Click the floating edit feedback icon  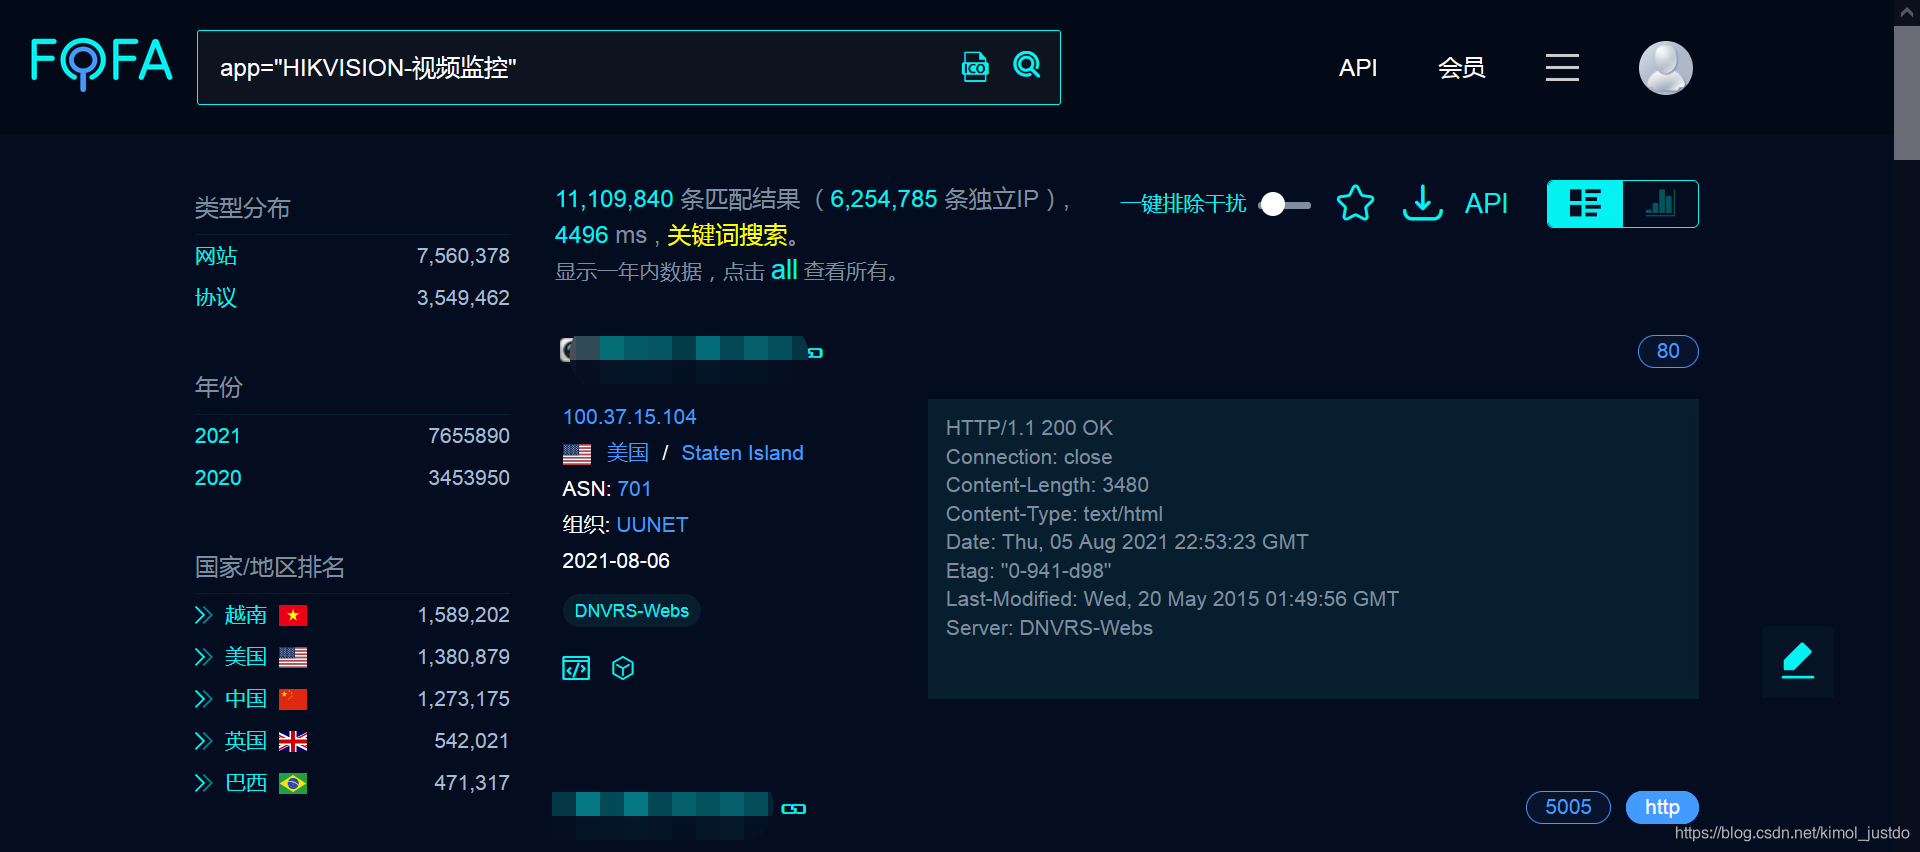pyautogui.click(x=1797, y=661)
